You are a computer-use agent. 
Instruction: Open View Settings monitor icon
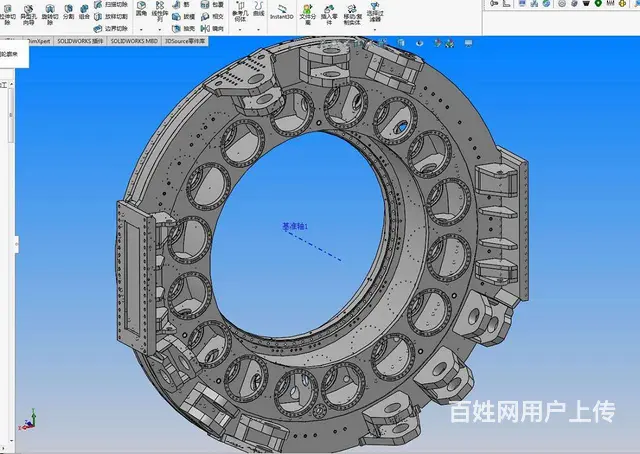[468, 43]
